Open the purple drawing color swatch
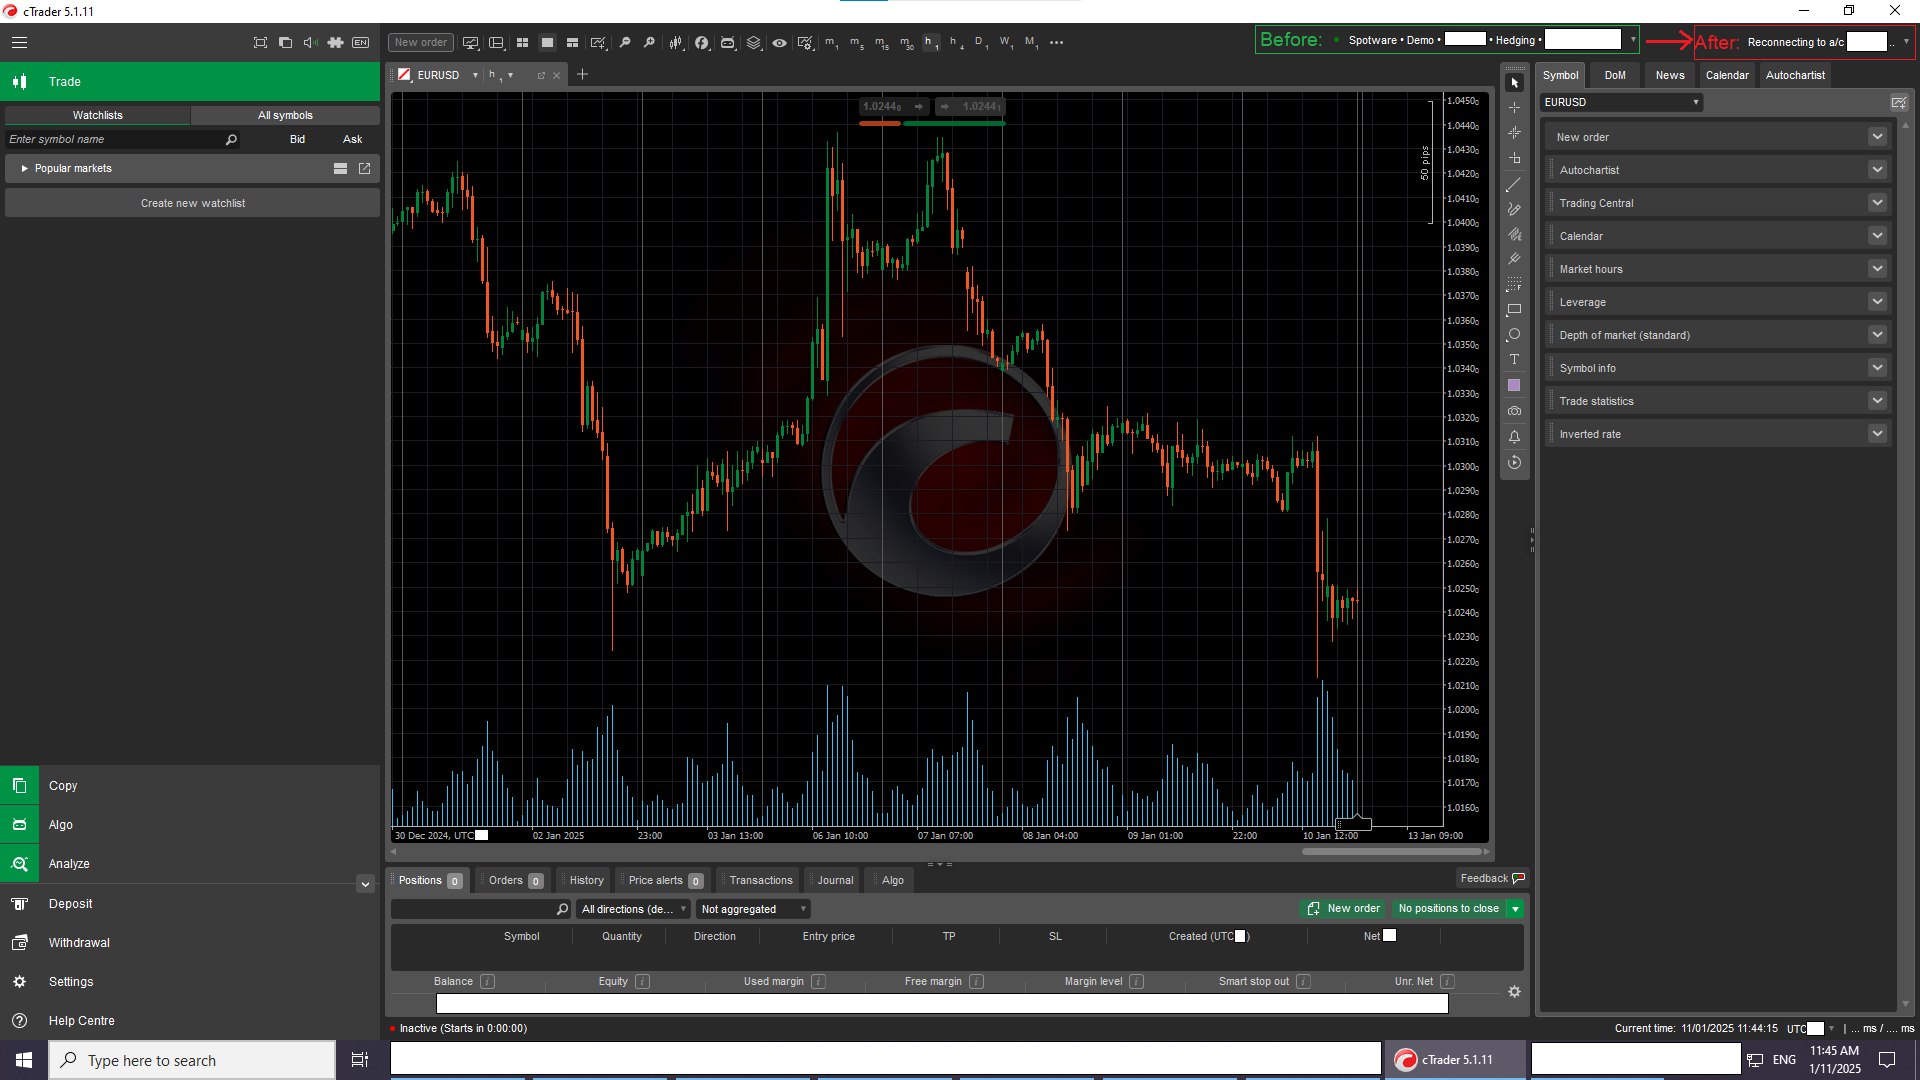This screenshot has height=1080, width=1920. coord(1514,385)
